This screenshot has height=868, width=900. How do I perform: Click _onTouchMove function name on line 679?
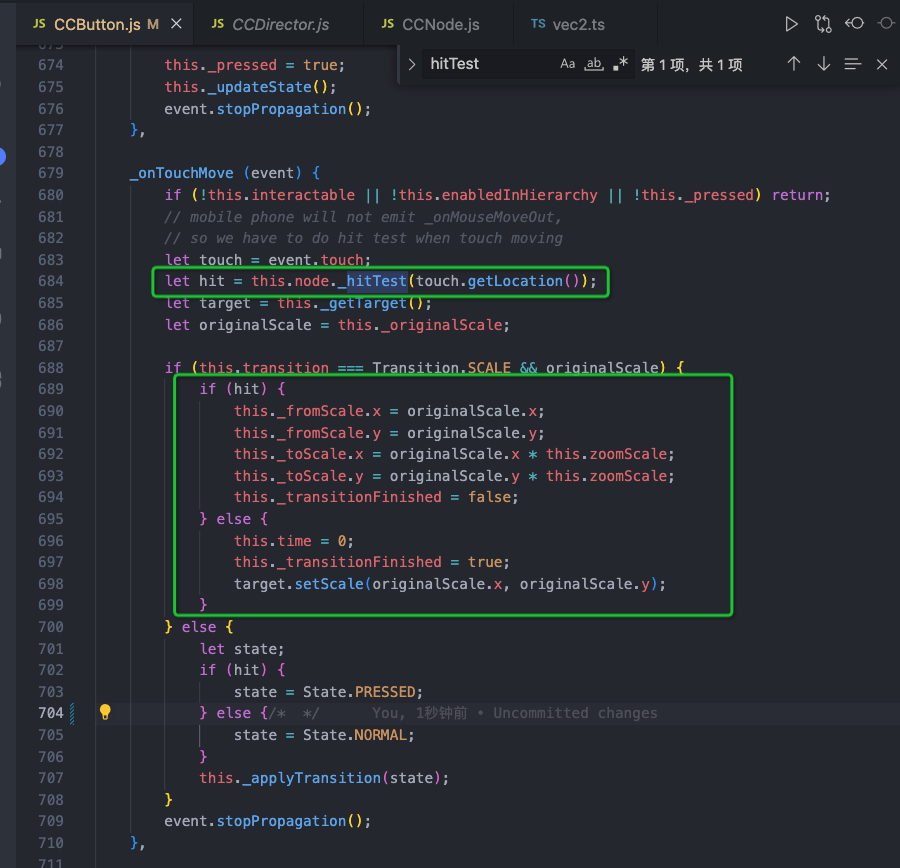tap(182, 173)
